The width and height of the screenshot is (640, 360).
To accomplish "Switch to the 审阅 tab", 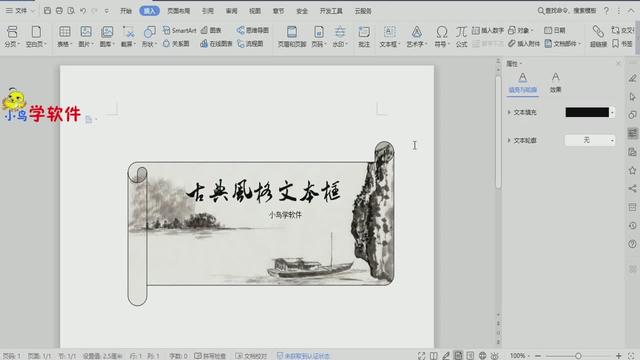I will pyautogui.click(x=231, y=11).
